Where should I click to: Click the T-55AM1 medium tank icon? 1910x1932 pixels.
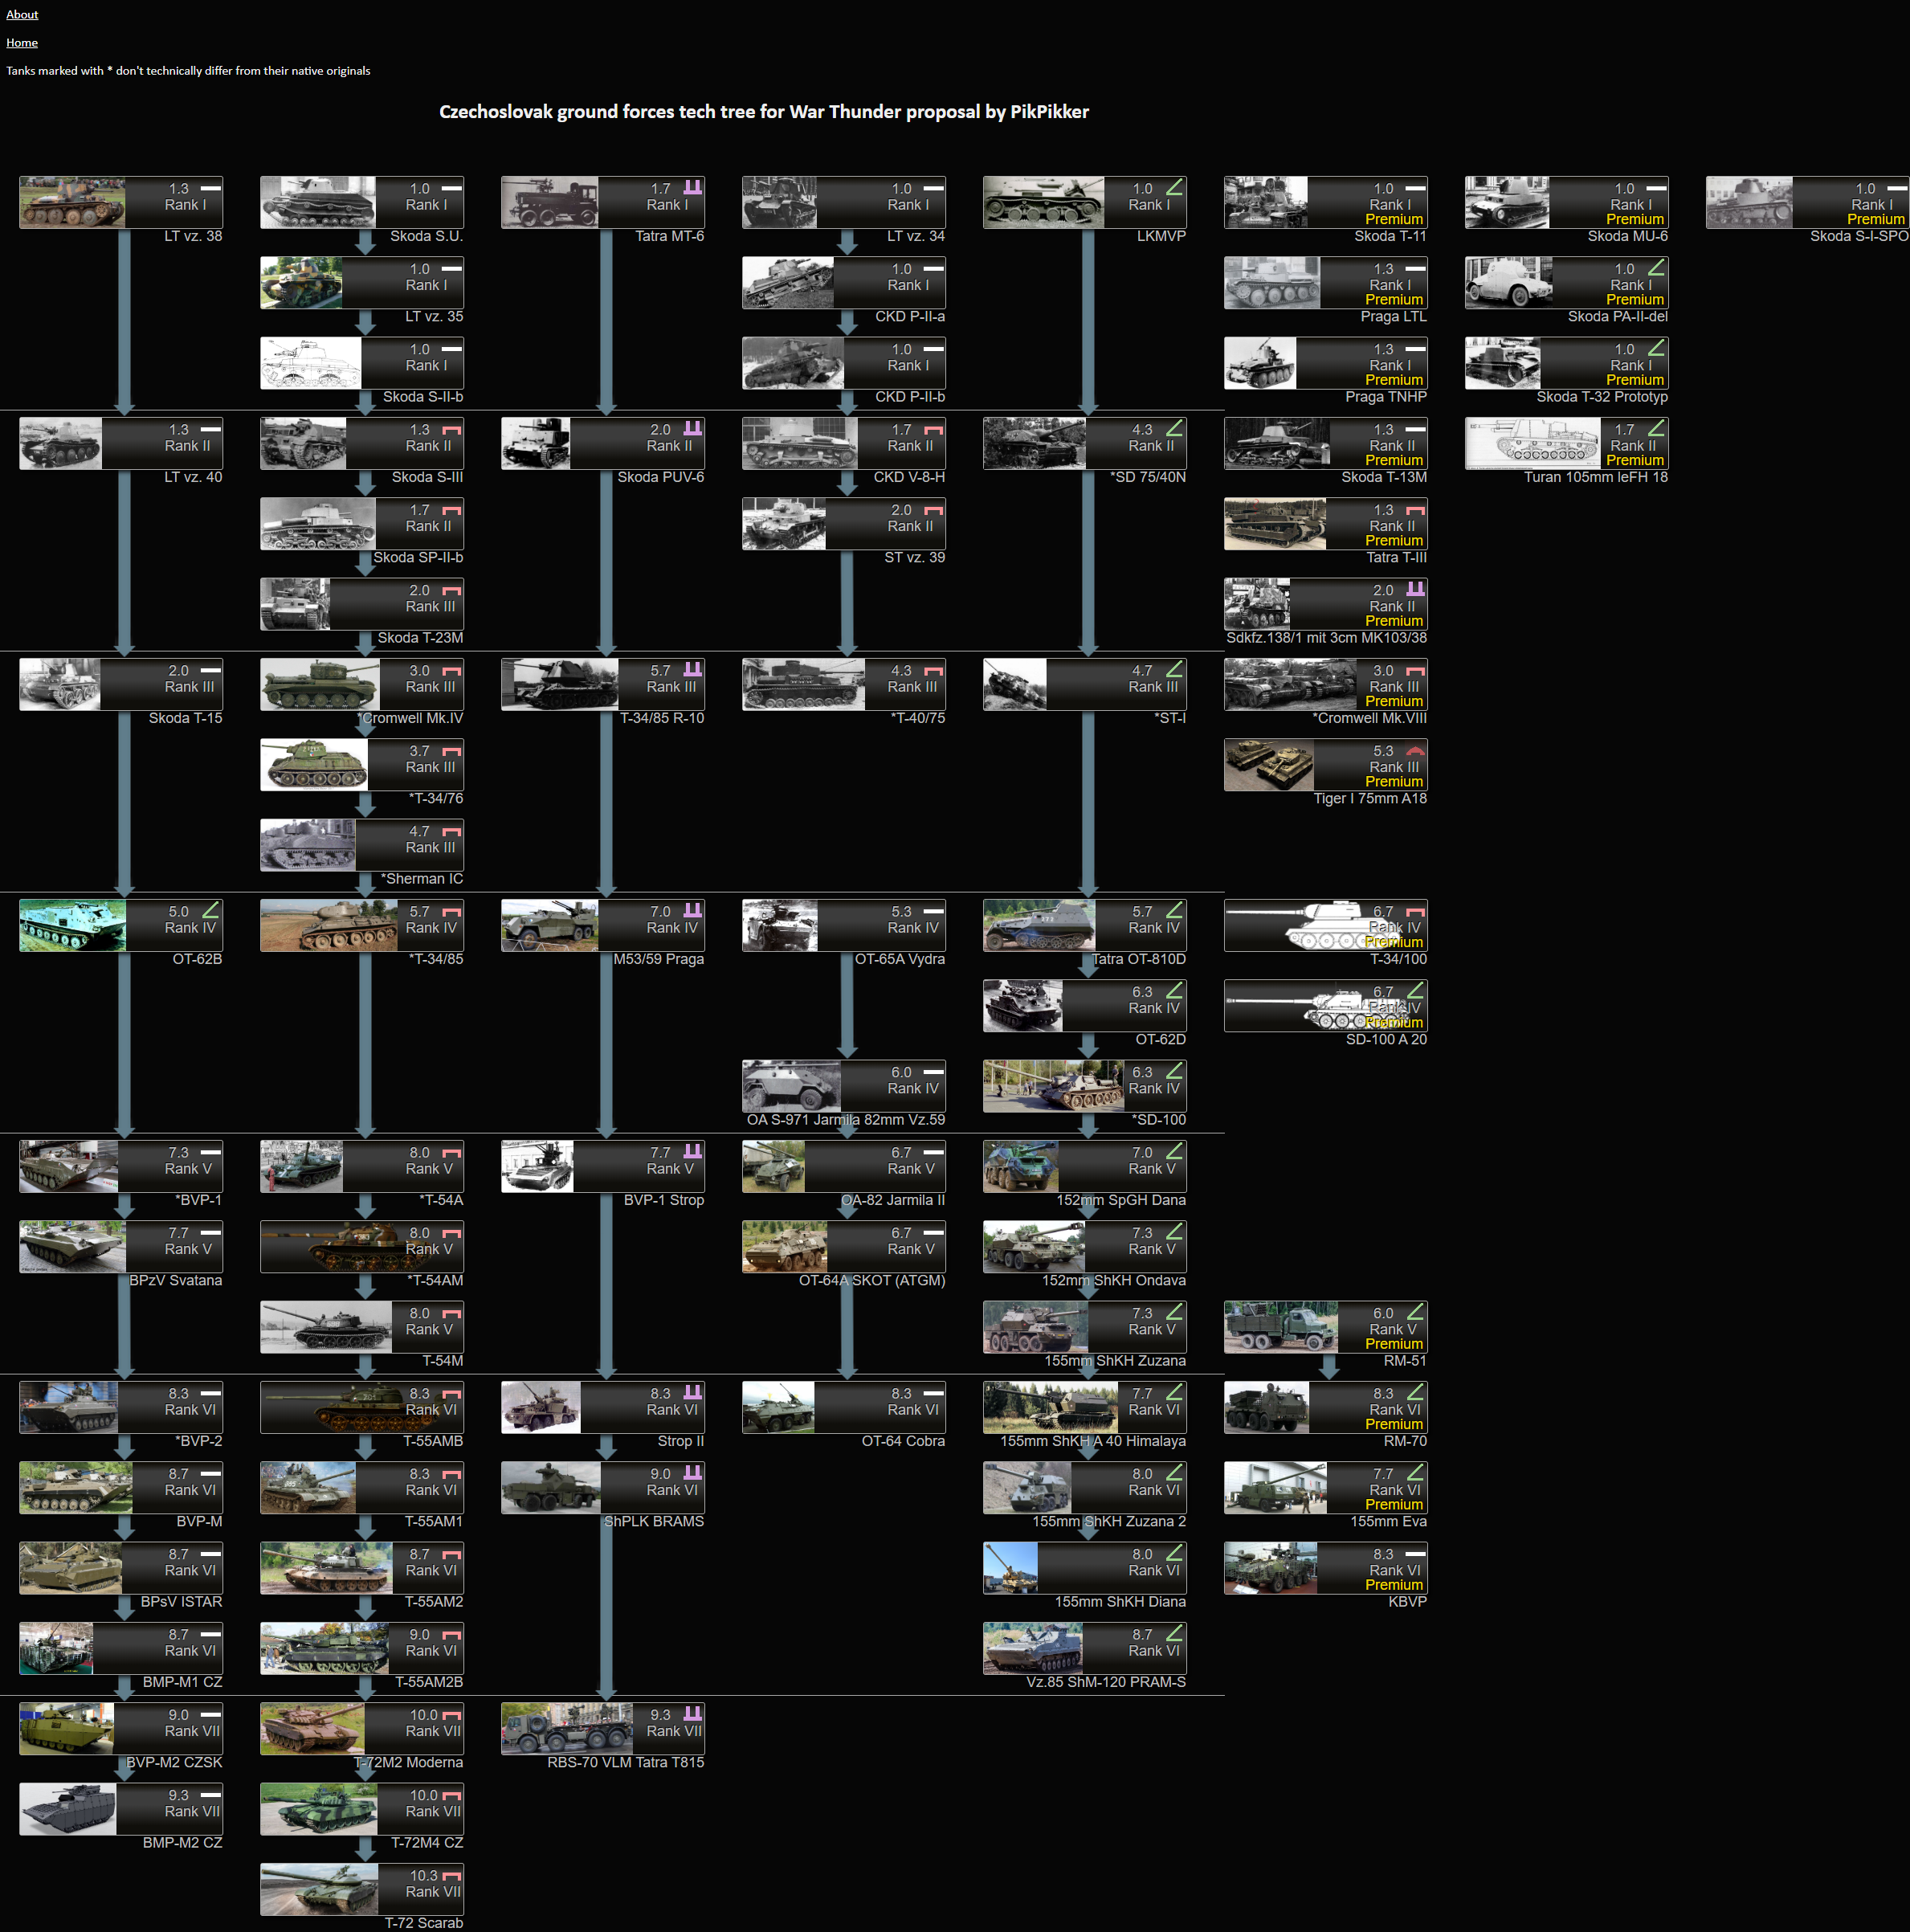click(451, 1473)
